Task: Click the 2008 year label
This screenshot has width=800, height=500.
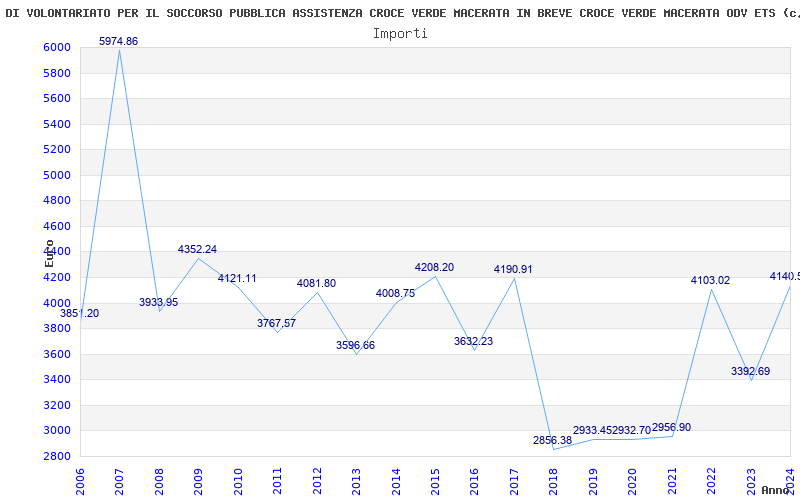Action: pyautogui.click(x=159, y=482)
